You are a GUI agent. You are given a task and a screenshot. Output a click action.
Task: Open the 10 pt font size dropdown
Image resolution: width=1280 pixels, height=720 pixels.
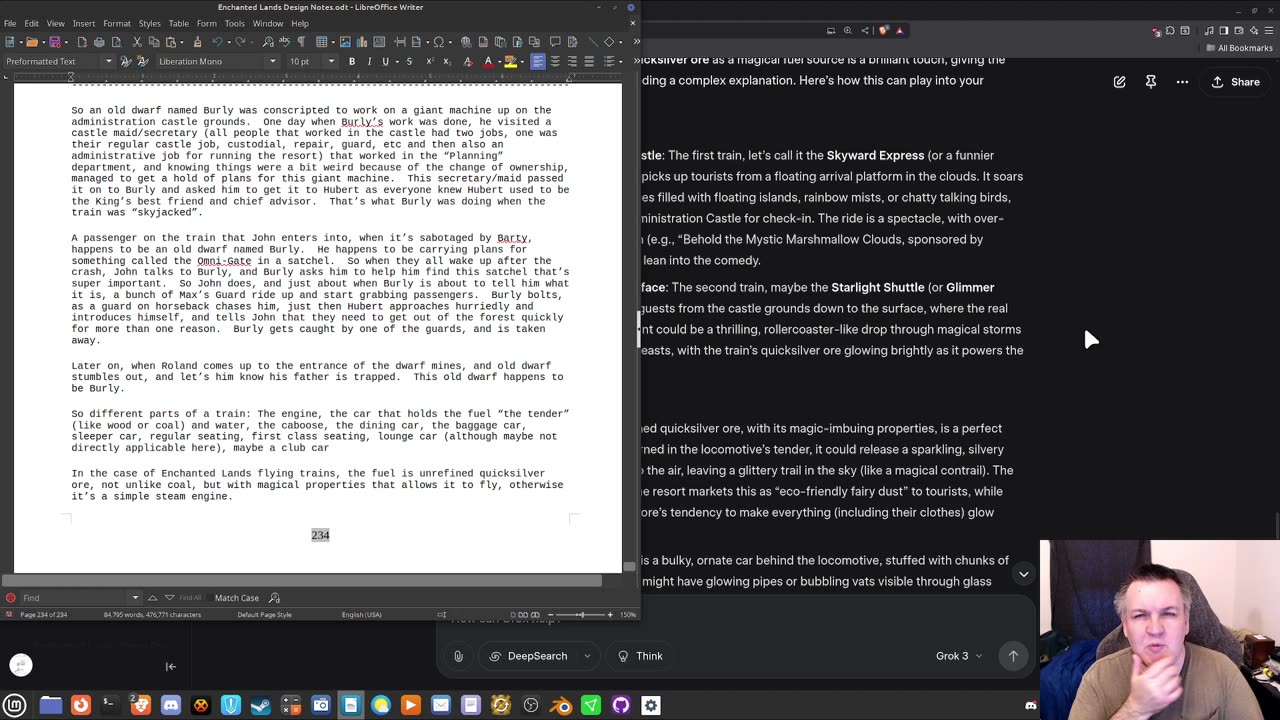click(331, 61)
